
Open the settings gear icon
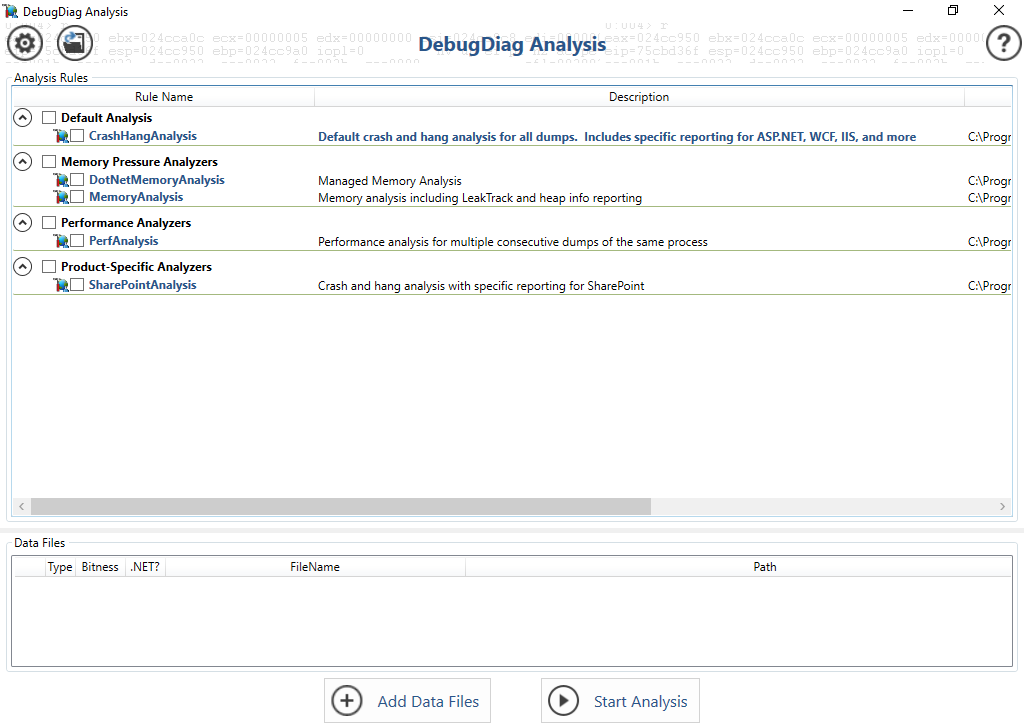coord(22,43)
